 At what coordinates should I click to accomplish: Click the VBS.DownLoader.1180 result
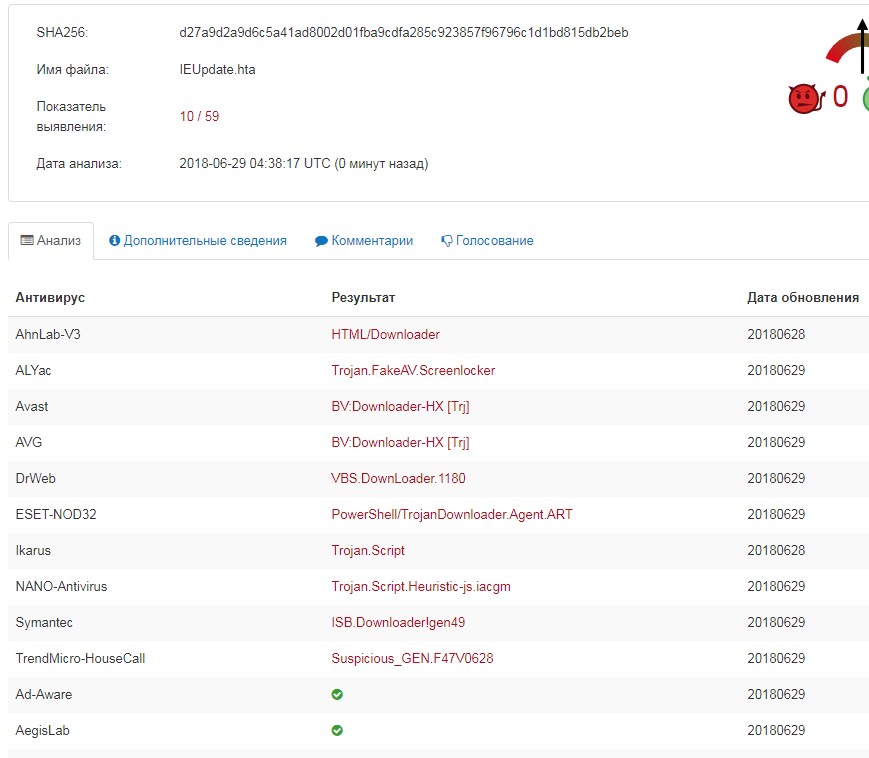point(398,478)
